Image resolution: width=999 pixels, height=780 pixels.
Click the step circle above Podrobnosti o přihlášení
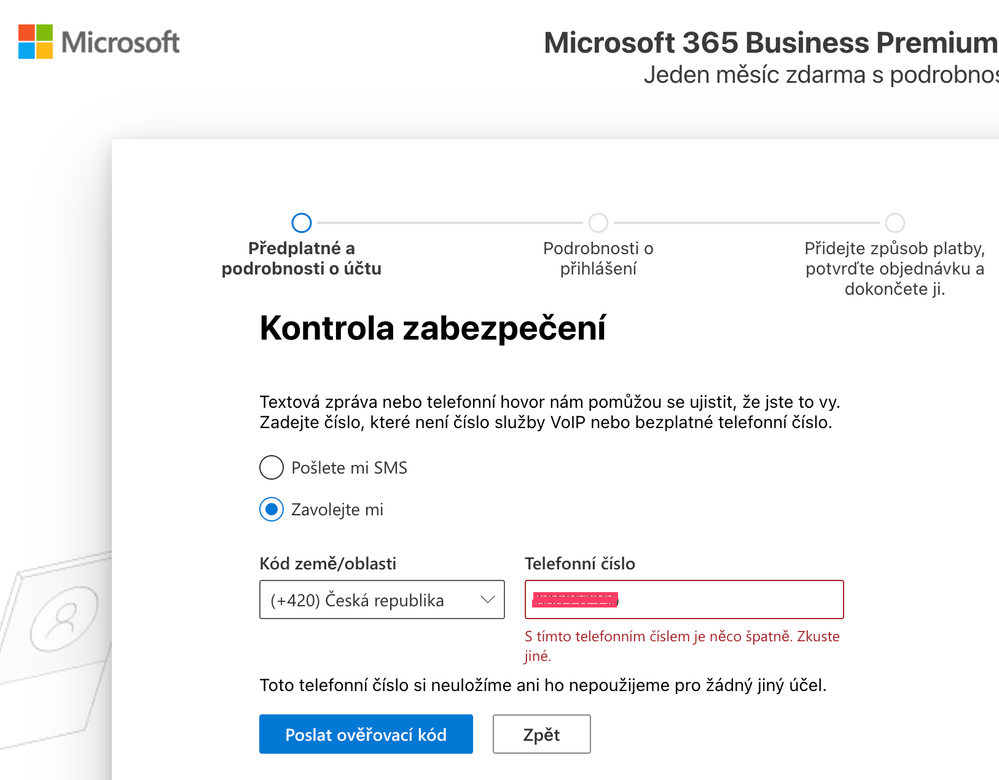point(598,222)
